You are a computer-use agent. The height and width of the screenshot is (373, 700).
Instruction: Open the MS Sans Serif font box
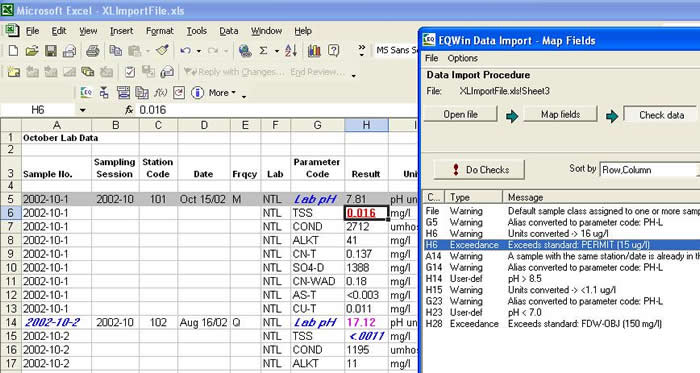point(396,50)
